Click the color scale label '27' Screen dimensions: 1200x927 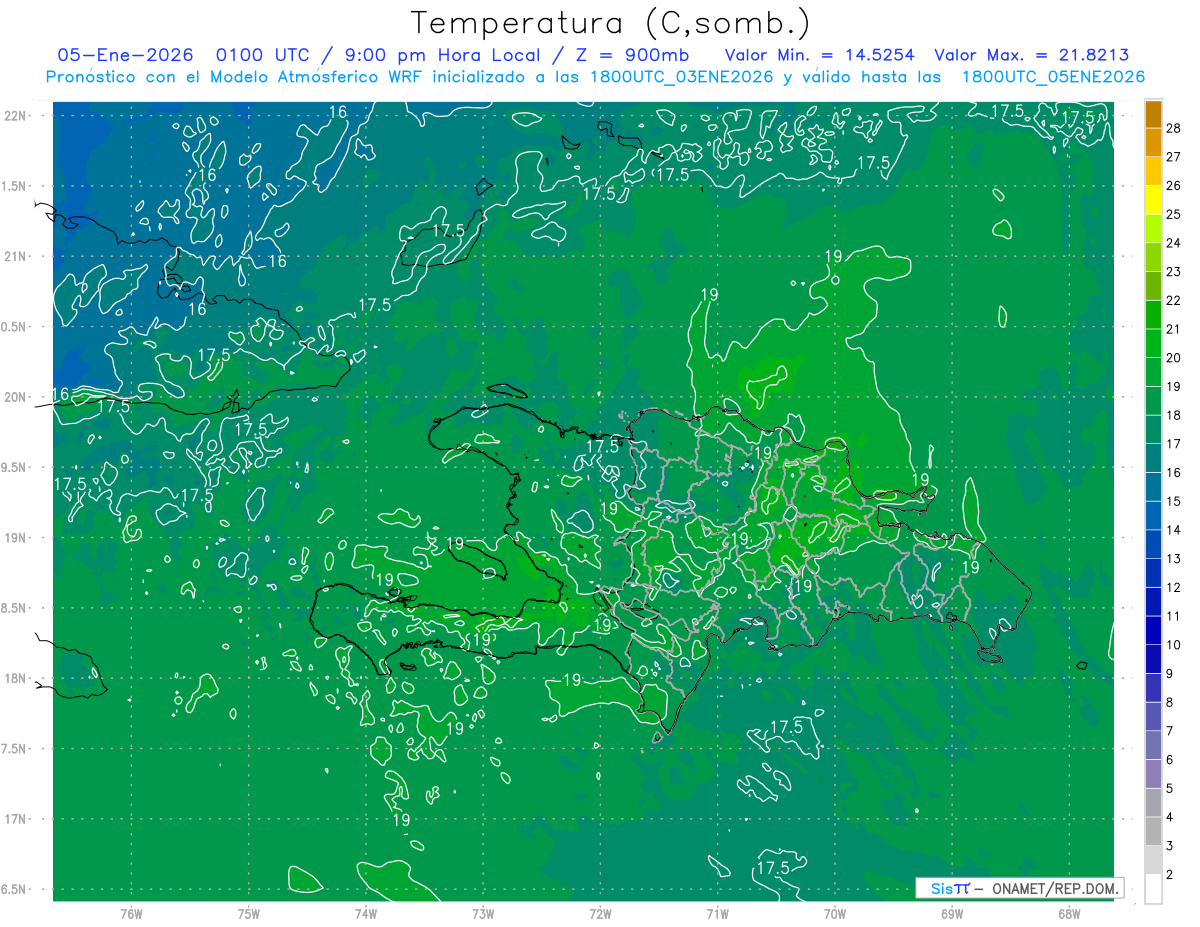(x=1174, y=157)
